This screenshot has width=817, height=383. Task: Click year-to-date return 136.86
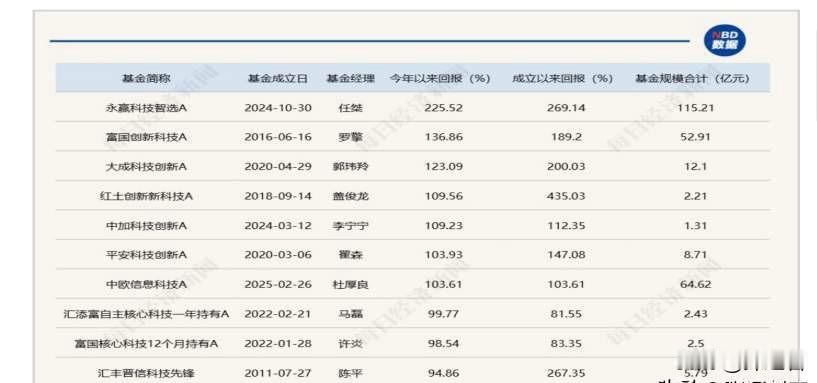[x=444, y=137]
